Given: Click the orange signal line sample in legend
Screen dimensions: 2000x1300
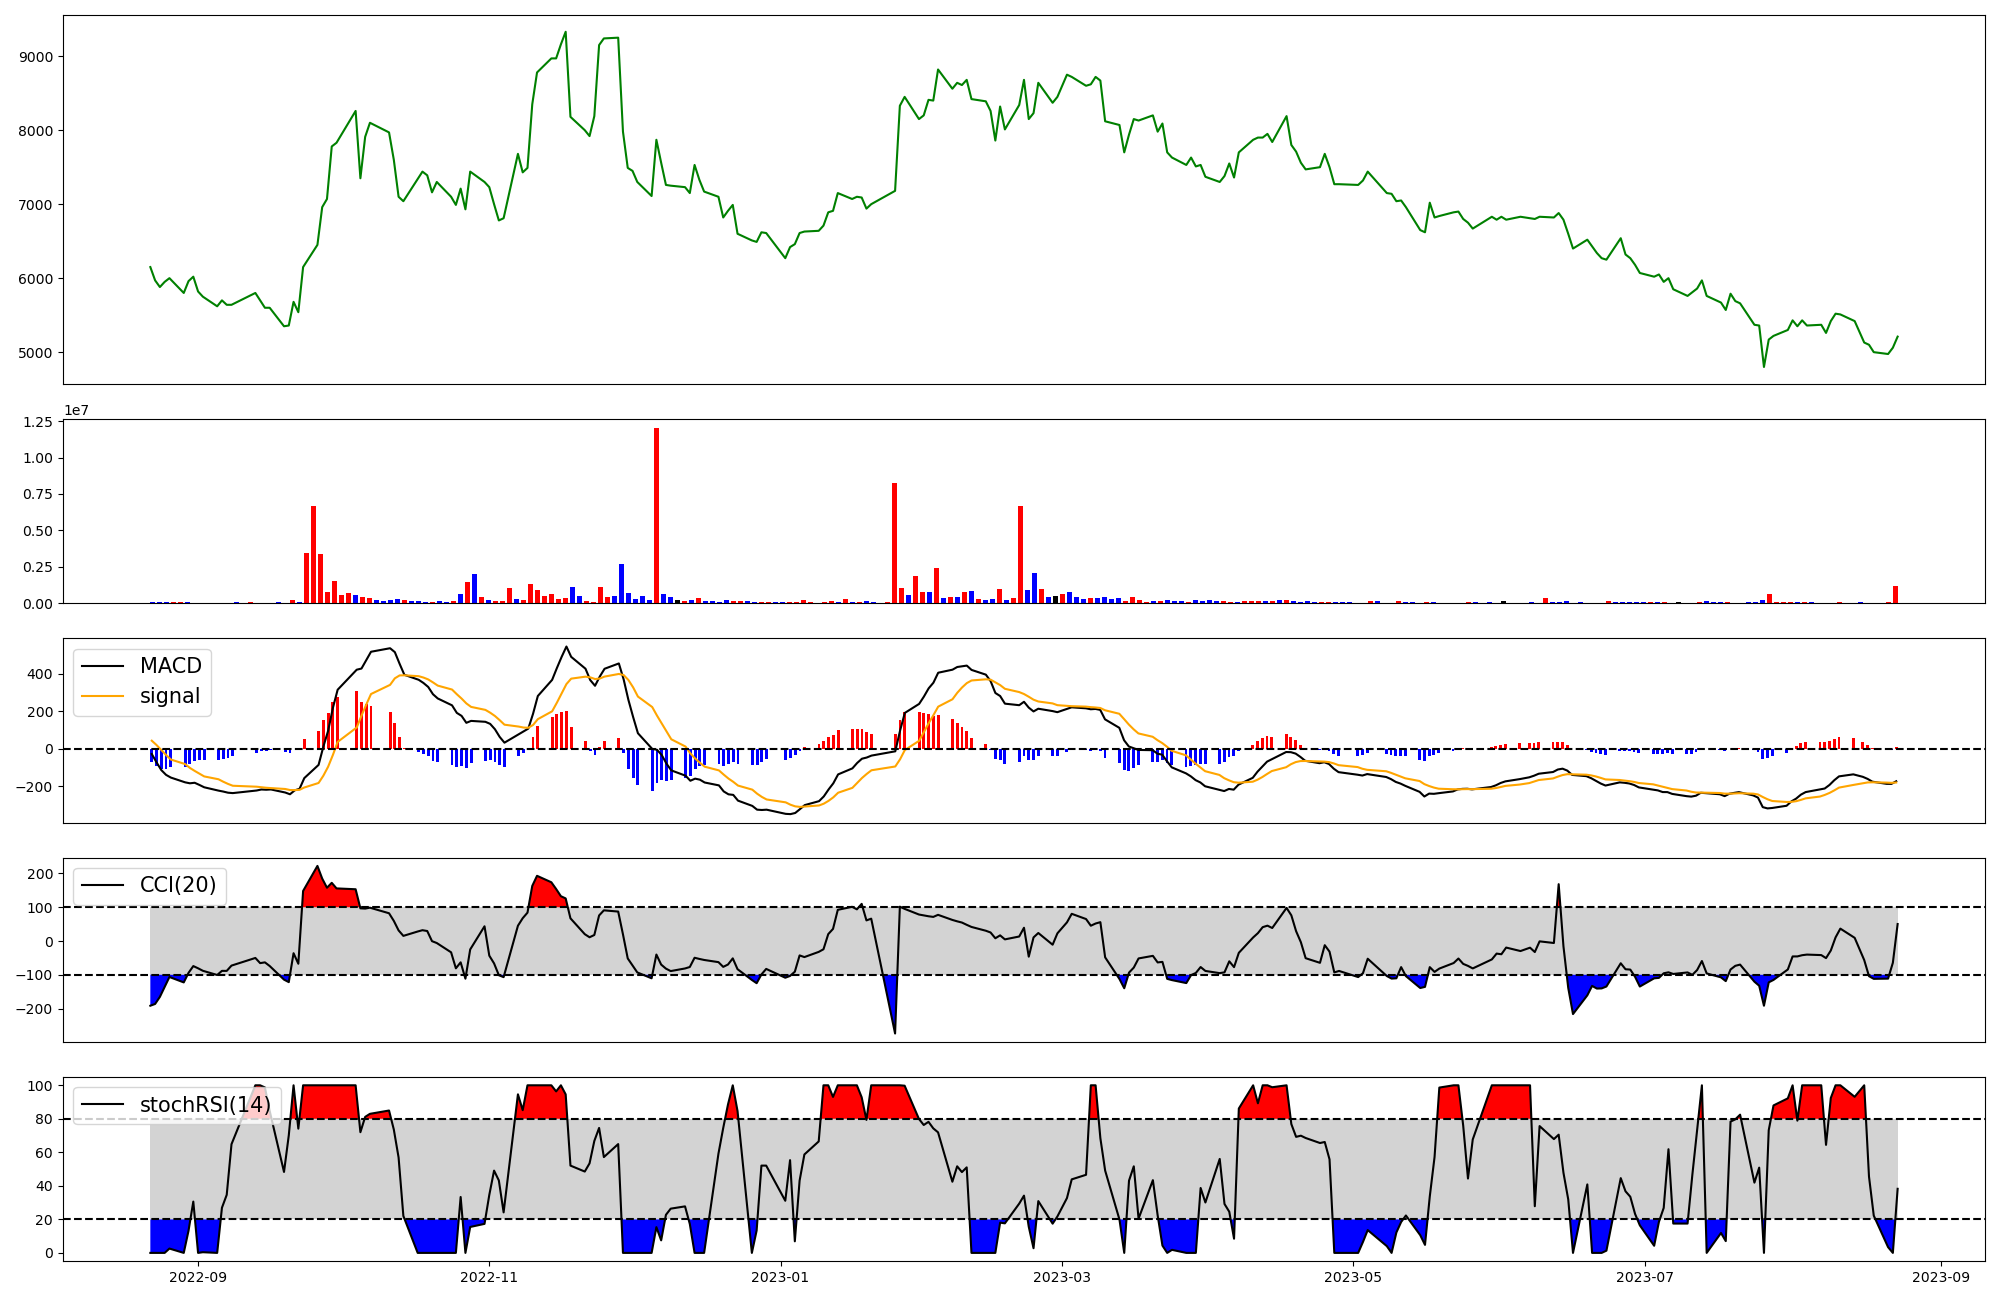Looking at the screenshot, I should pyautogui.click(x=102, y=696).
